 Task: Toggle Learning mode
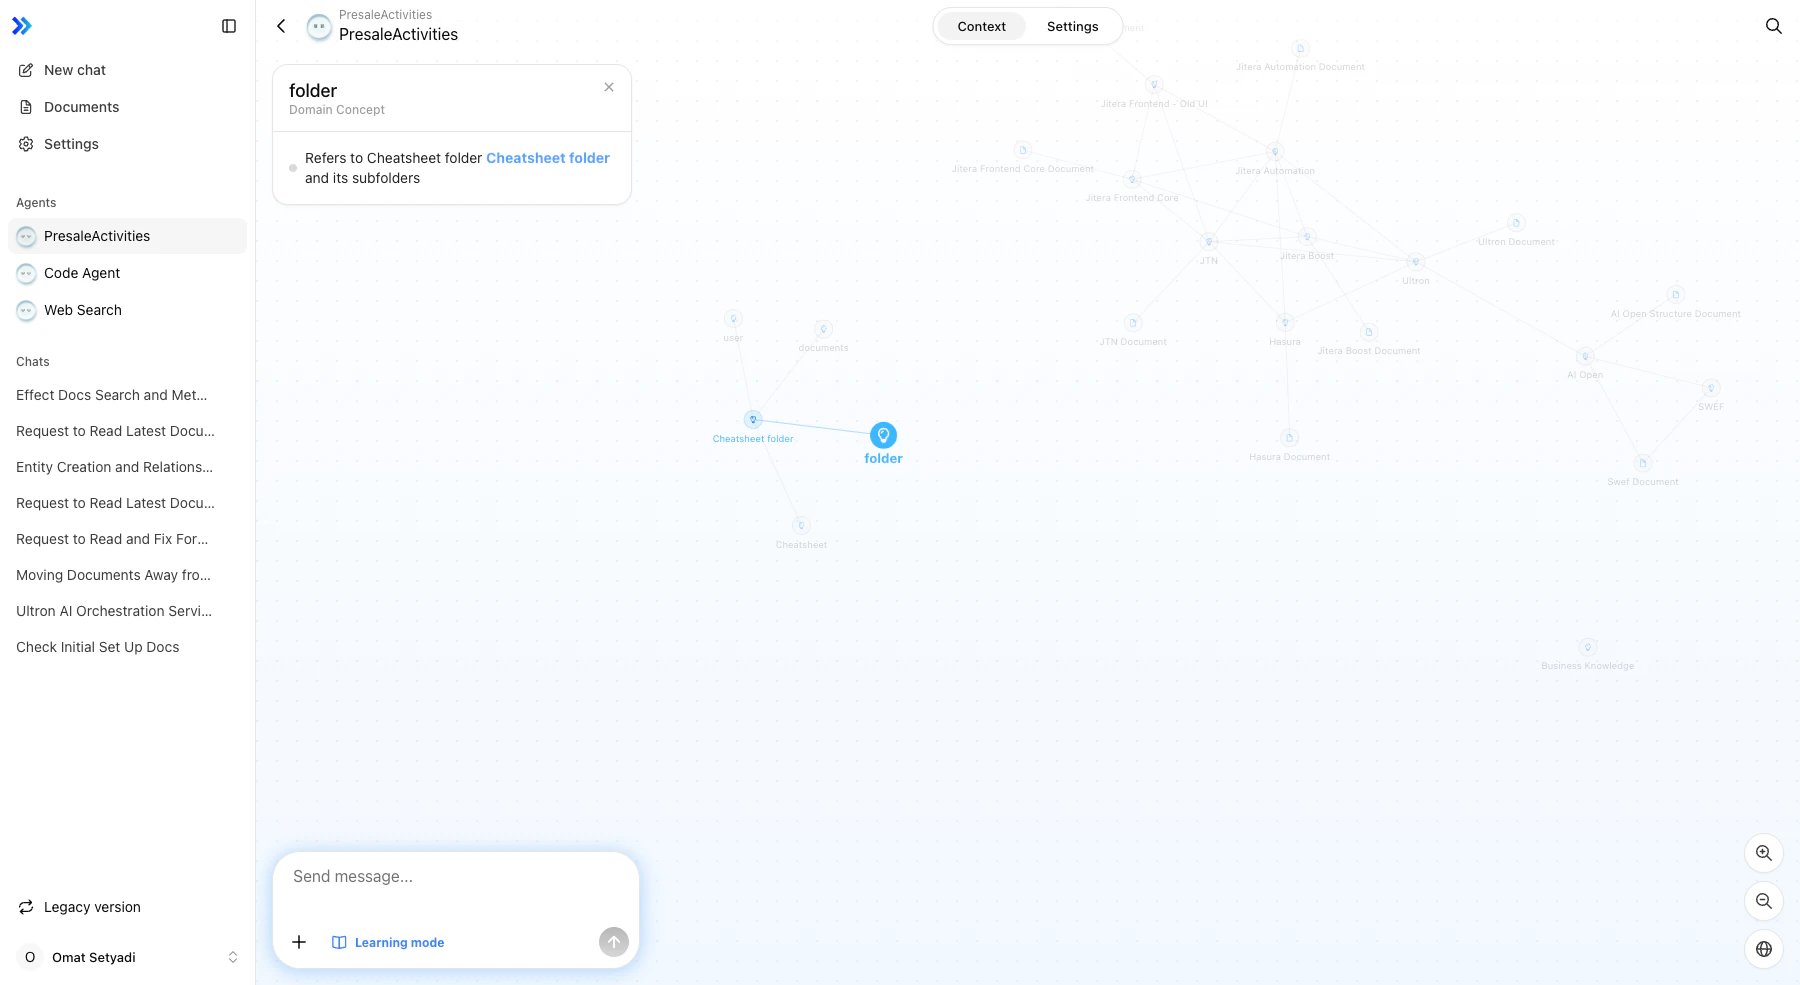388,942
